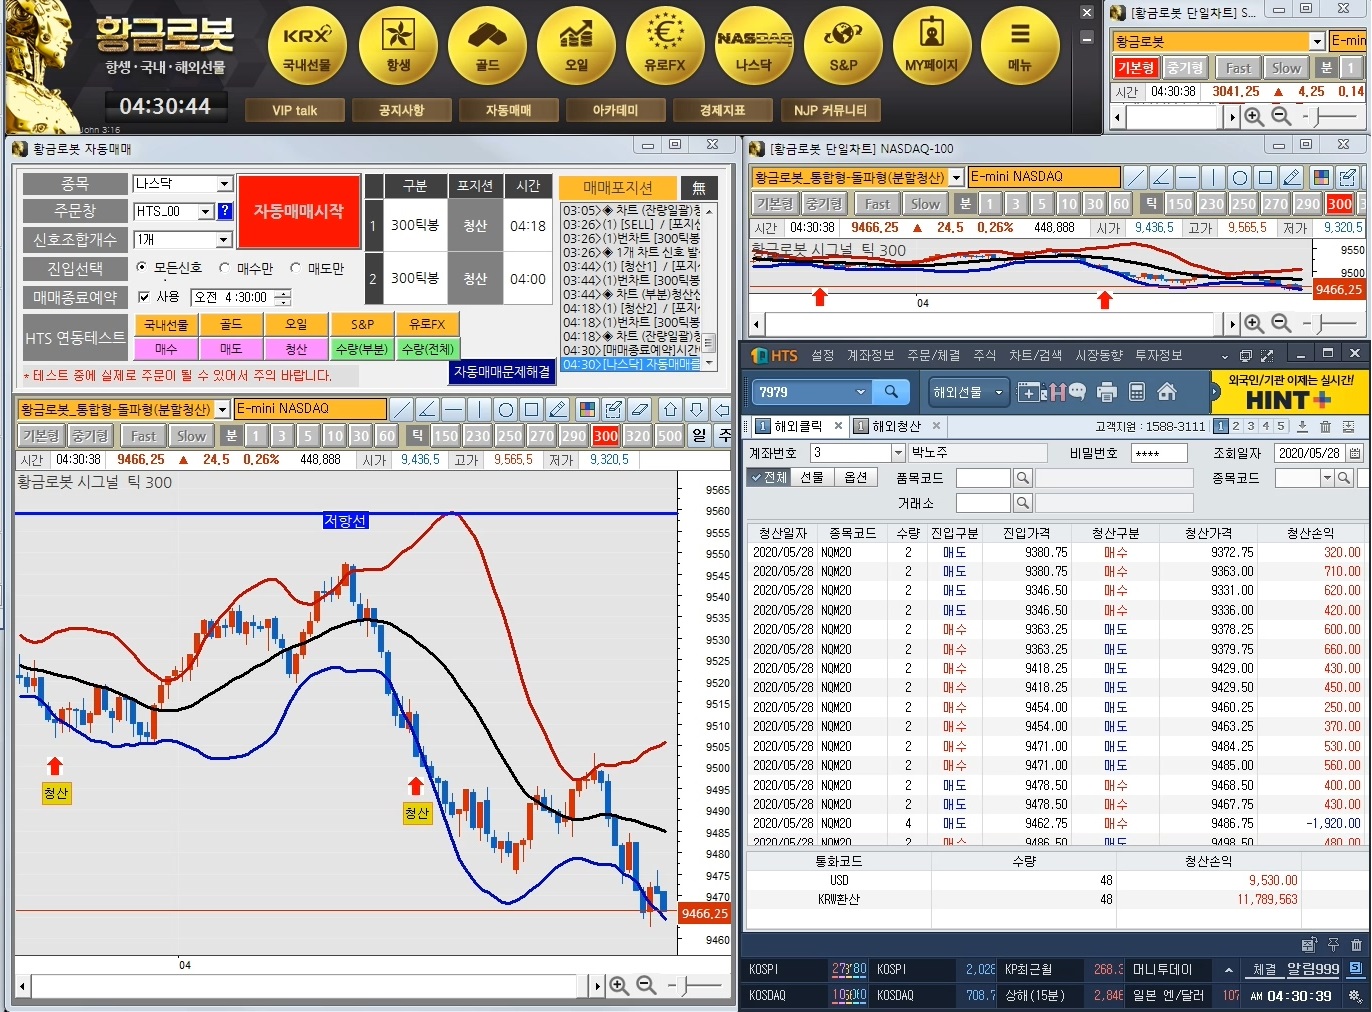Open 차트/검색 menu in HTS window
Viewport: 1372px width, 1012px height.
click(x=1035, y=355)
